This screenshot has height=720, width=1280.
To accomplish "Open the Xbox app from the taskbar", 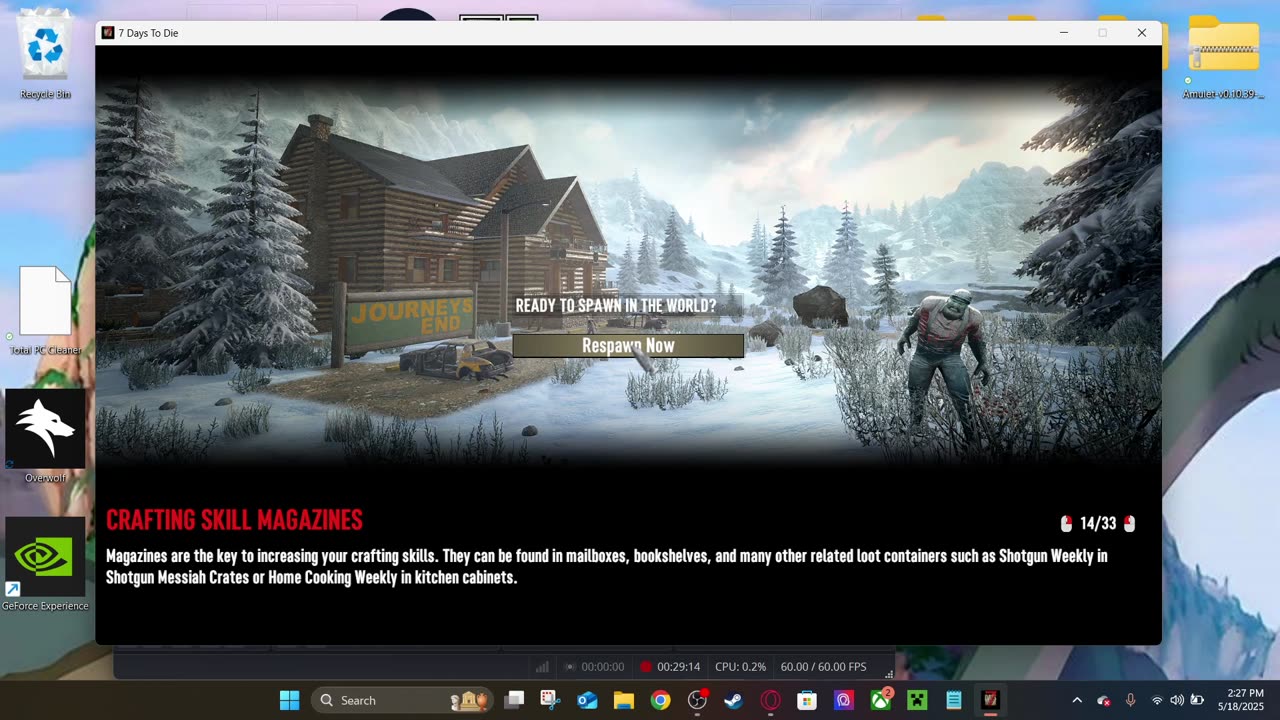I will point(880,700).
